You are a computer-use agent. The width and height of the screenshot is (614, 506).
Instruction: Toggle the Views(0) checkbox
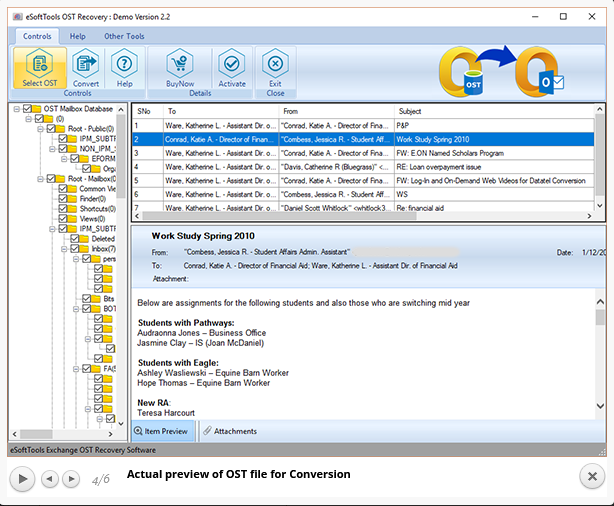pyautogui.click(x=63, y=219)
